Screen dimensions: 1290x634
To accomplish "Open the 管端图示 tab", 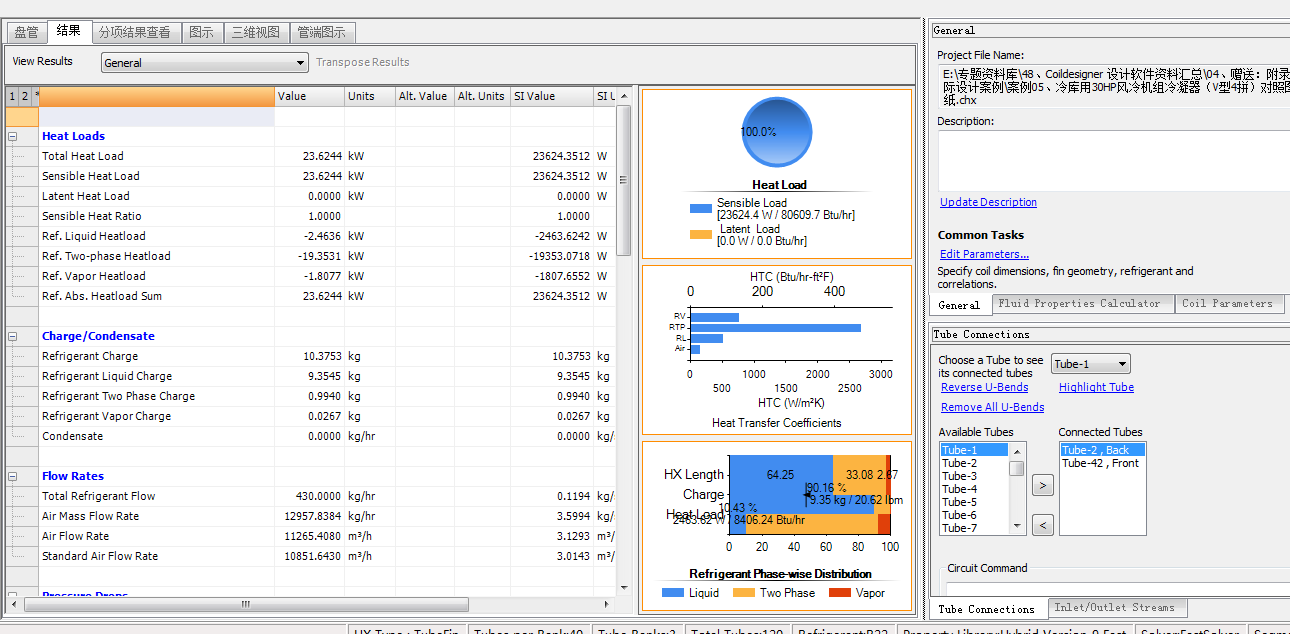I will [x=322, y=32].
